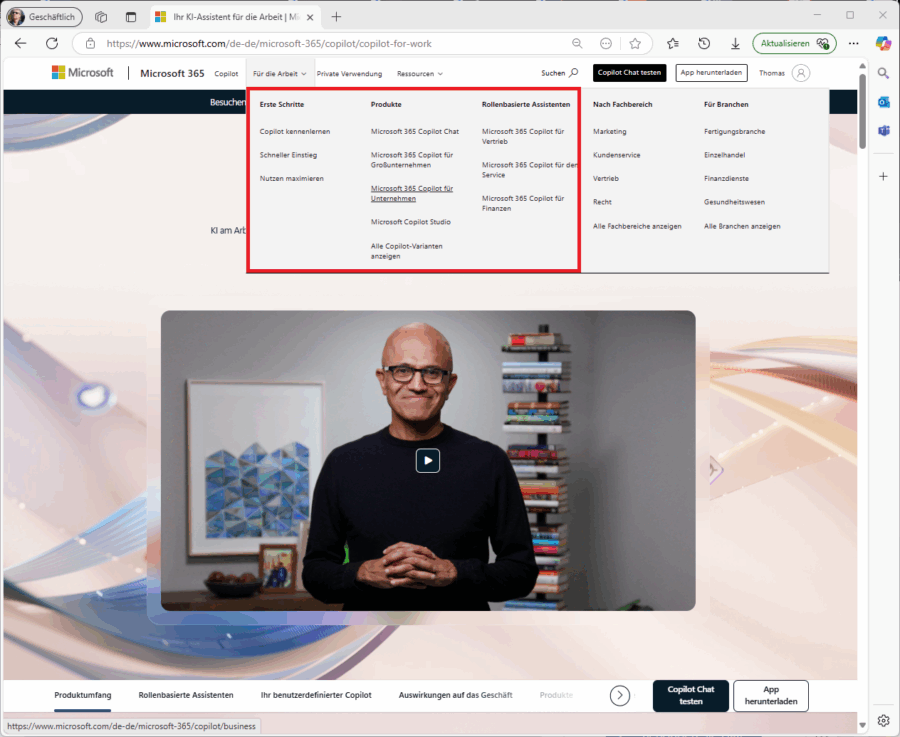Open the downloads icon
Viewport: 900px width, 737px height.
click(735, 44)
